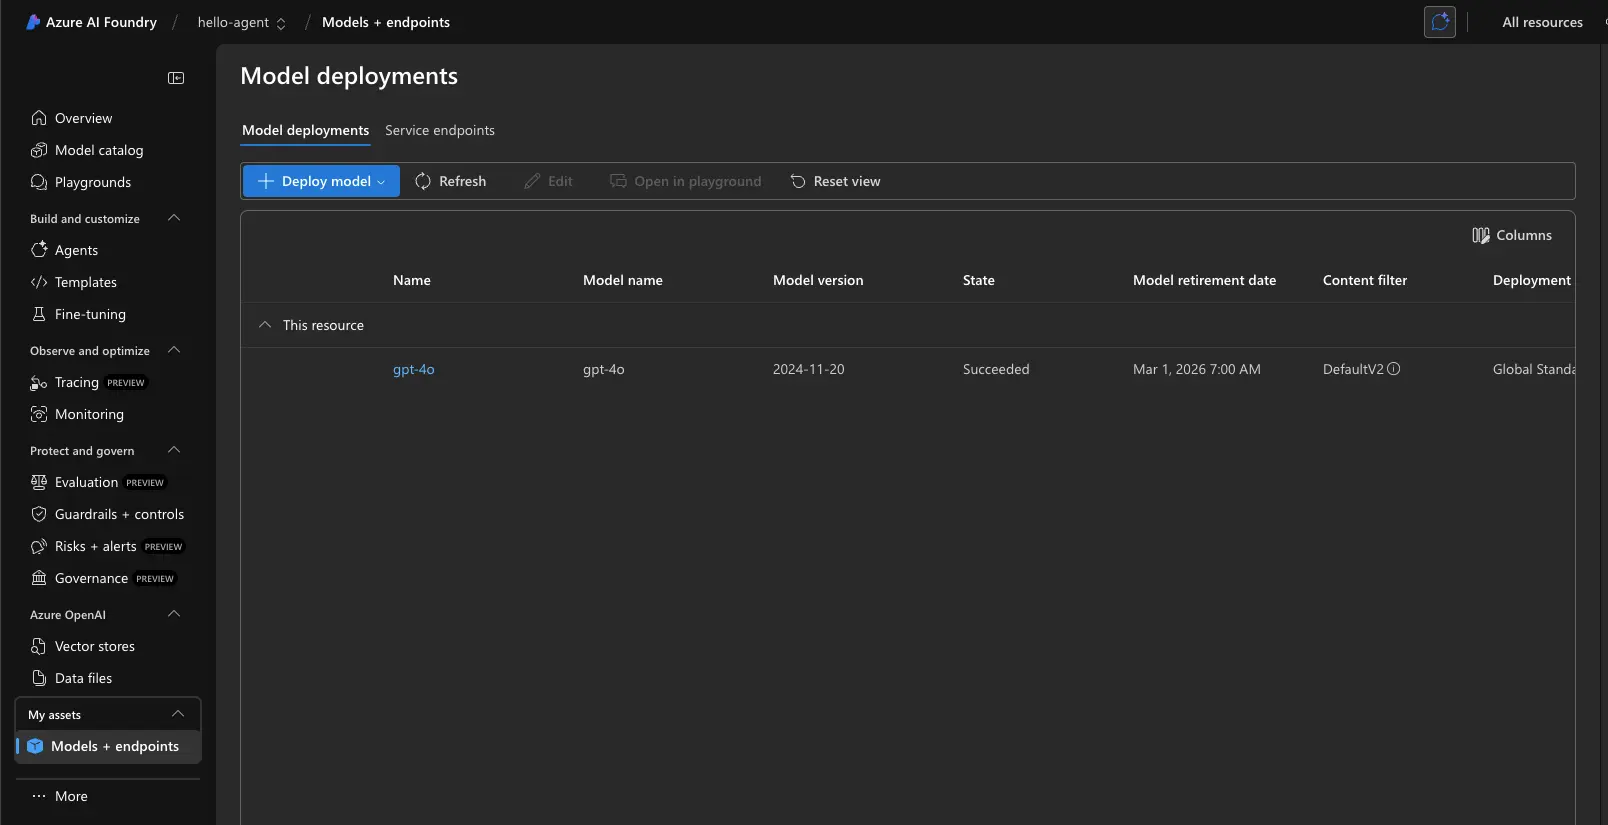Viewport: 1608px width, 825px height.
Task: Open Playgrounds in the sidebar
Action: pos(93,182)
